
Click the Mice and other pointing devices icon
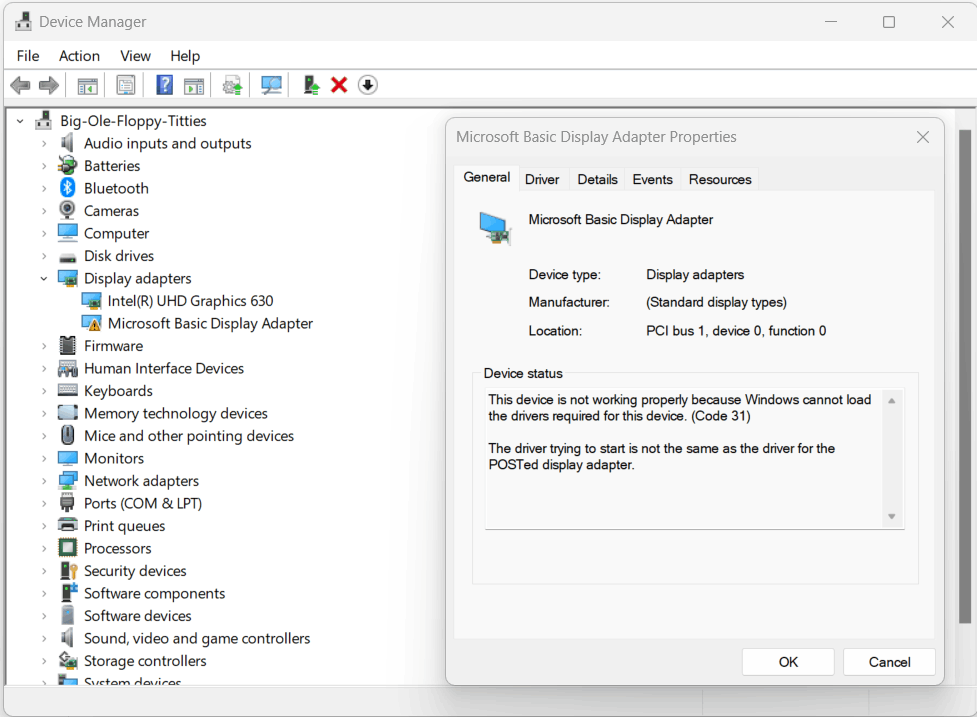pos(67,435)
